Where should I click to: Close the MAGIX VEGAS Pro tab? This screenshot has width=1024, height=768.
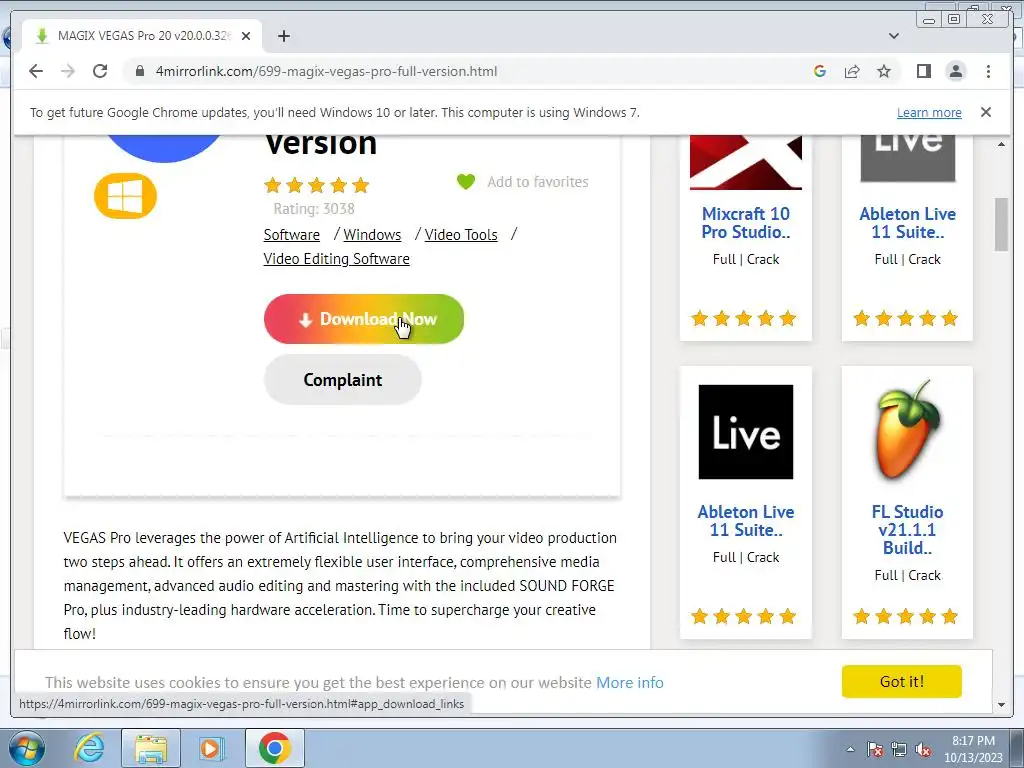246,36
